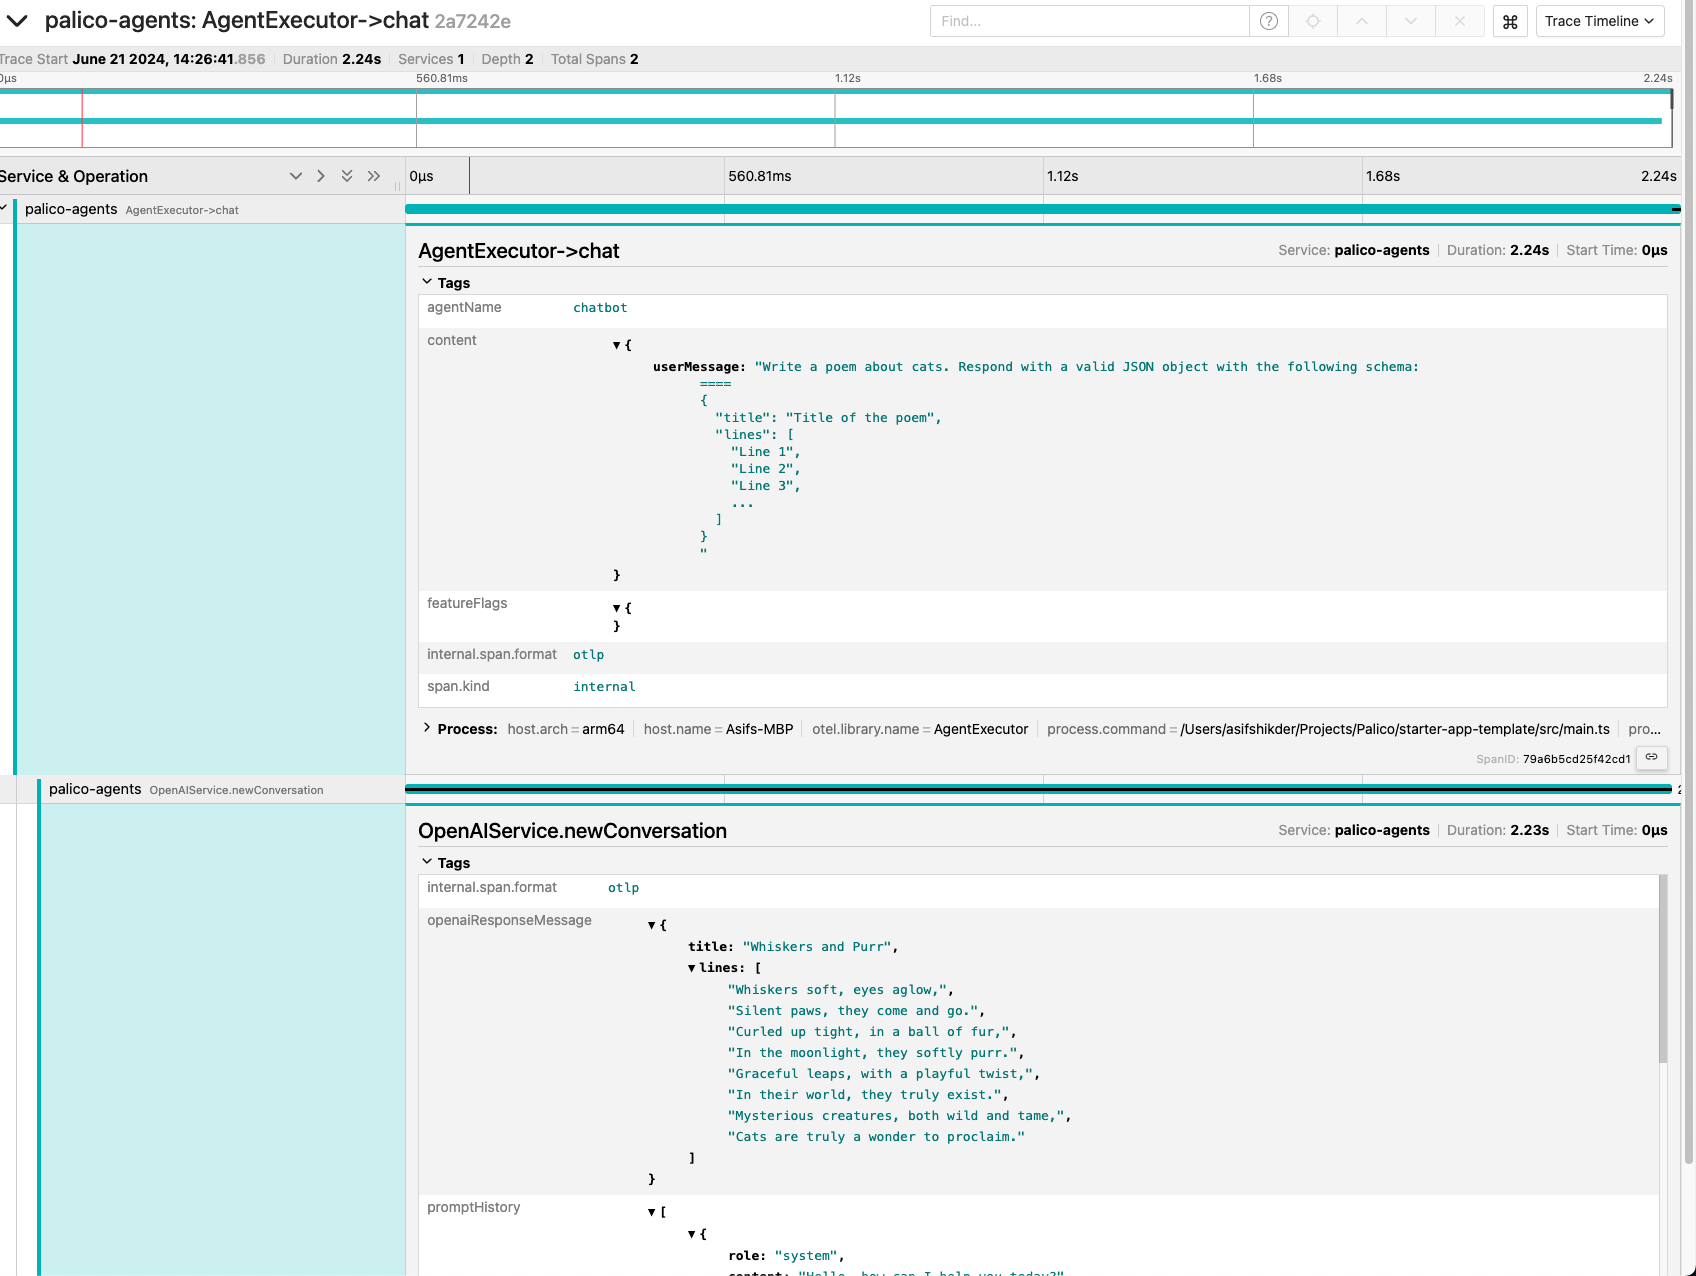Clear the search with the X icon
The height and width of the screenshot is (1276, 1696).
(1459, 21)
